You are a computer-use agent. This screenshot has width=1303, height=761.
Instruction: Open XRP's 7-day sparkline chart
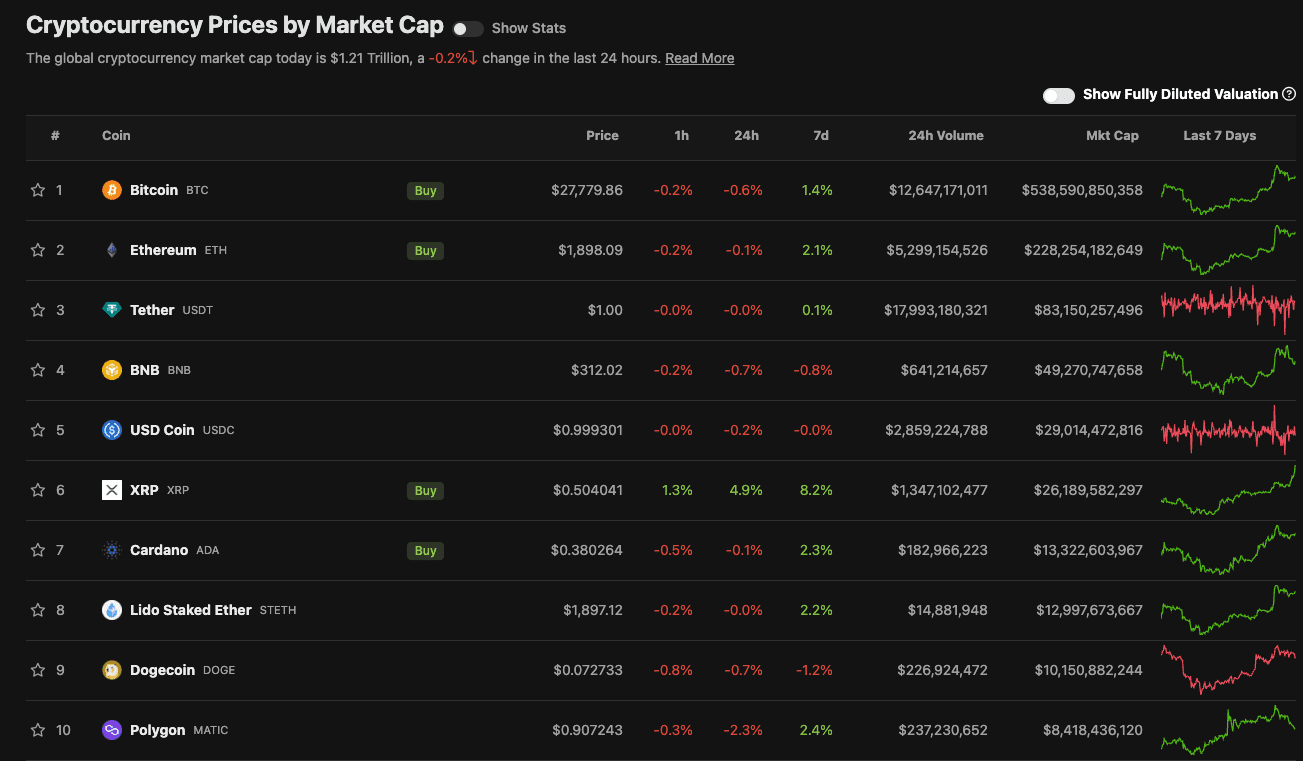point(1228,490)
